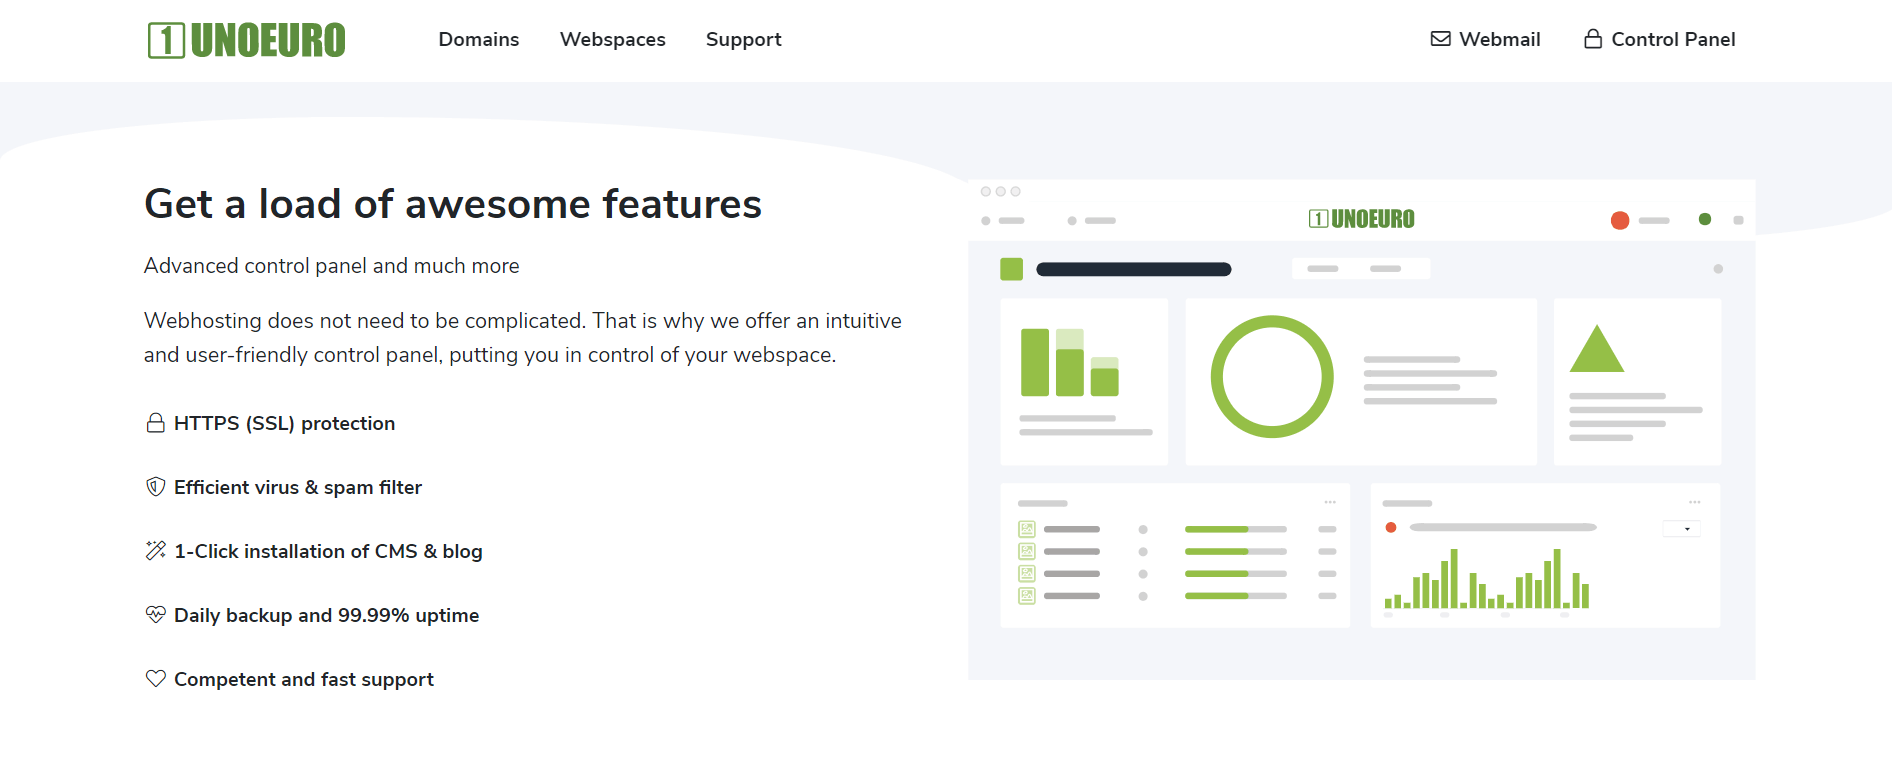The image size is (1892, 766).
Task: Select 'Efficient virus & spam filter' text
Action: tap(298, 487)
